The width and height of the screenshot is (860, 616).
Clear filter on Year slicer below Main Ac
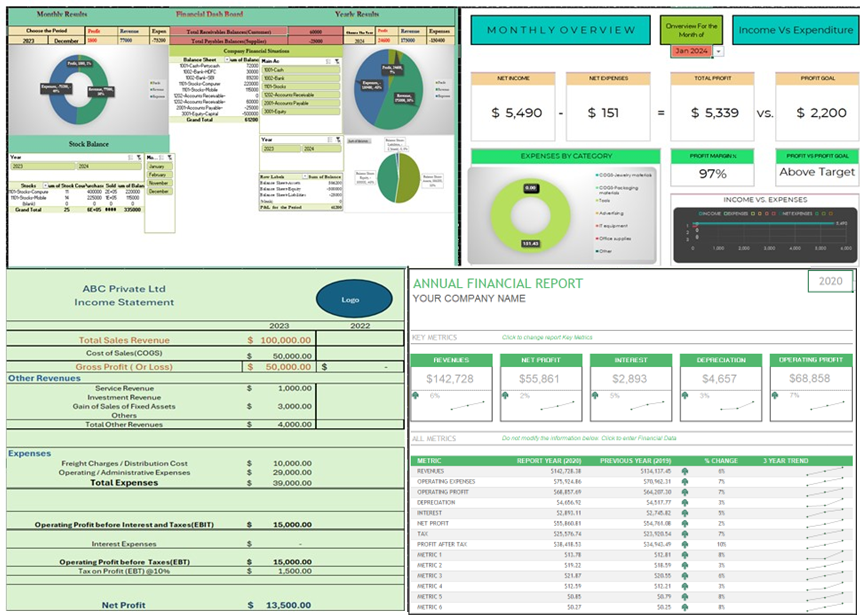[338, 140]
